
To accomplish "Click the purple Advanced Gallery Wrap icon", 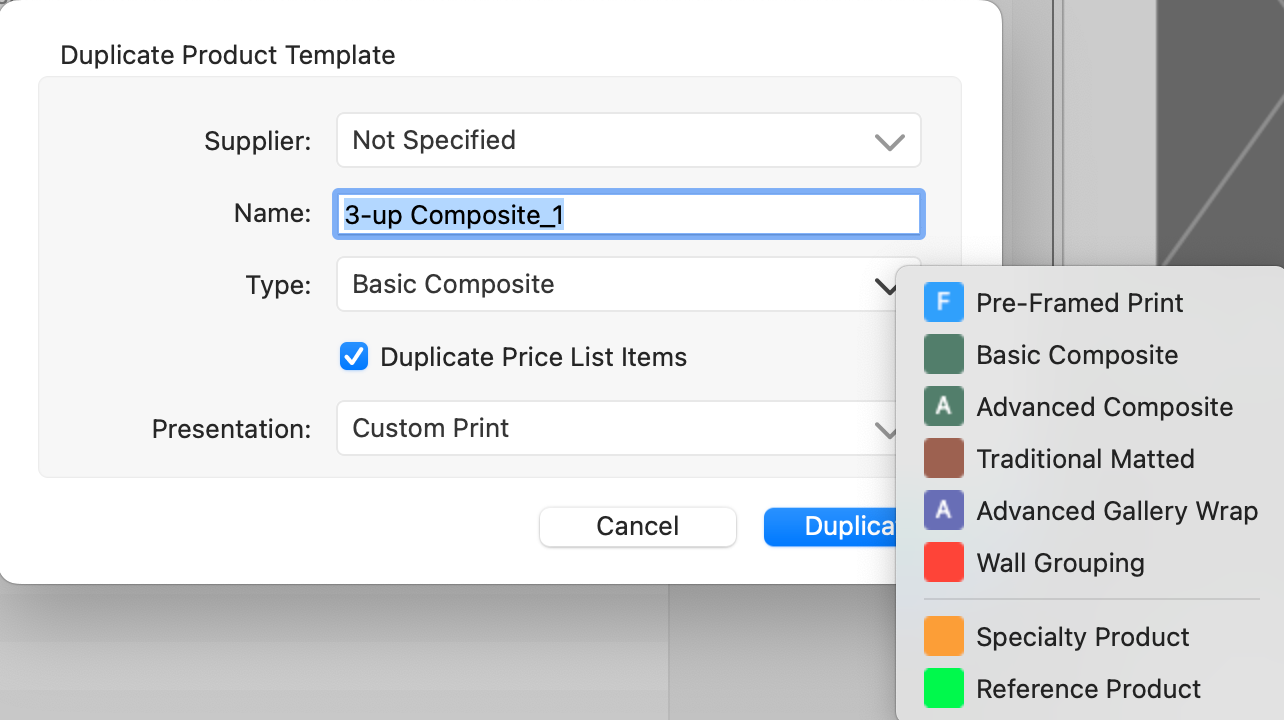I will tap(943, 511).
